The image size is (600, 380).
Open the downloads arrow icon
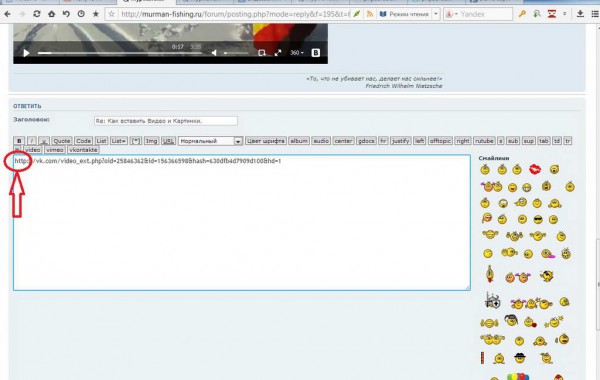(580, 14)
